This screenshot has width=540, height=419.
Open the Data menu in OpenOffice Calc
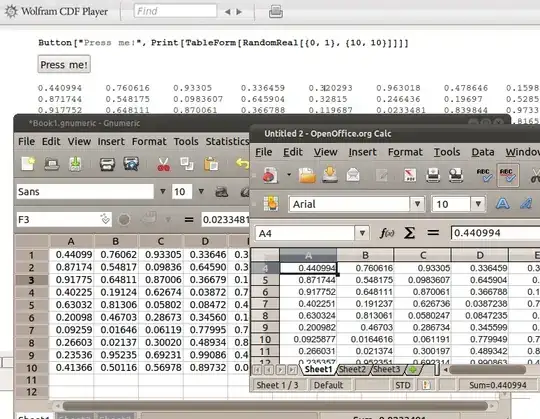(x=483, y=152)
